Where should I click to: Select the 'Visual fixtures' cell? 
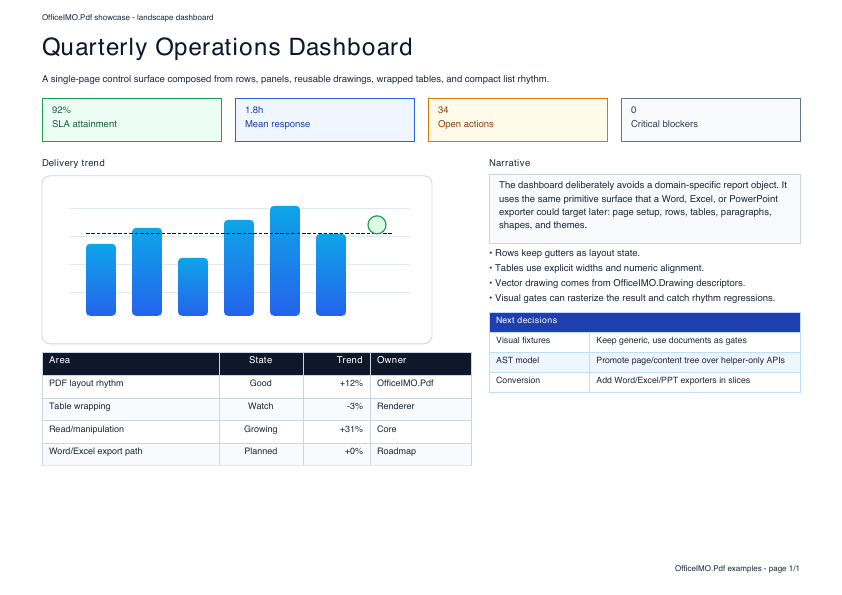(539, 342)
